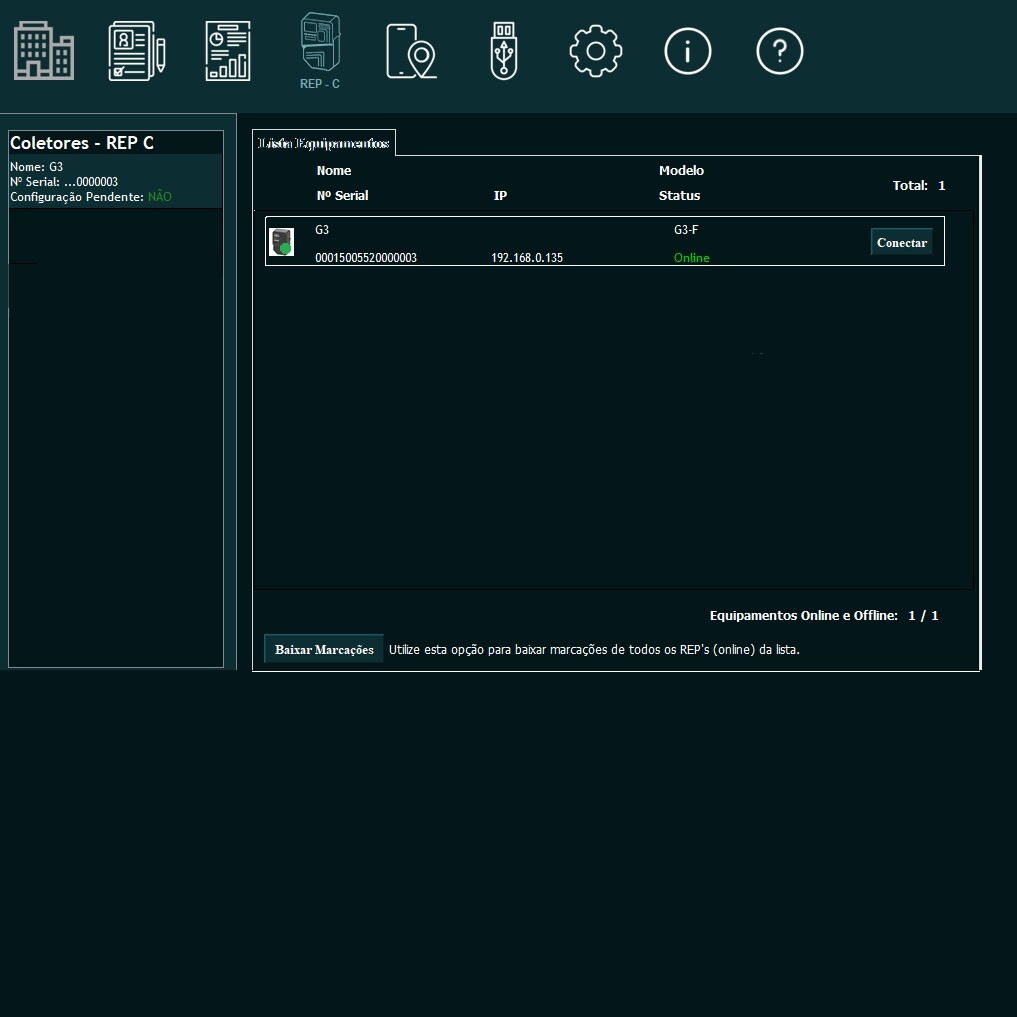Image resolution: width=1017 pixels, height=1017 pixels.
Task: Select the G3 collector in the Coletores panel
Action: click(x=115, y=181)
